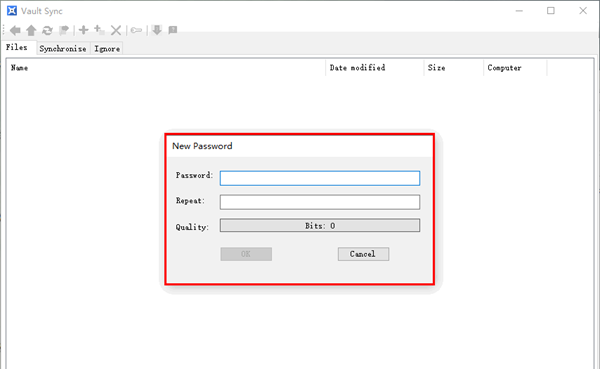Sort by the Date modified column header
600x369 pixels.
click(375, 68)
